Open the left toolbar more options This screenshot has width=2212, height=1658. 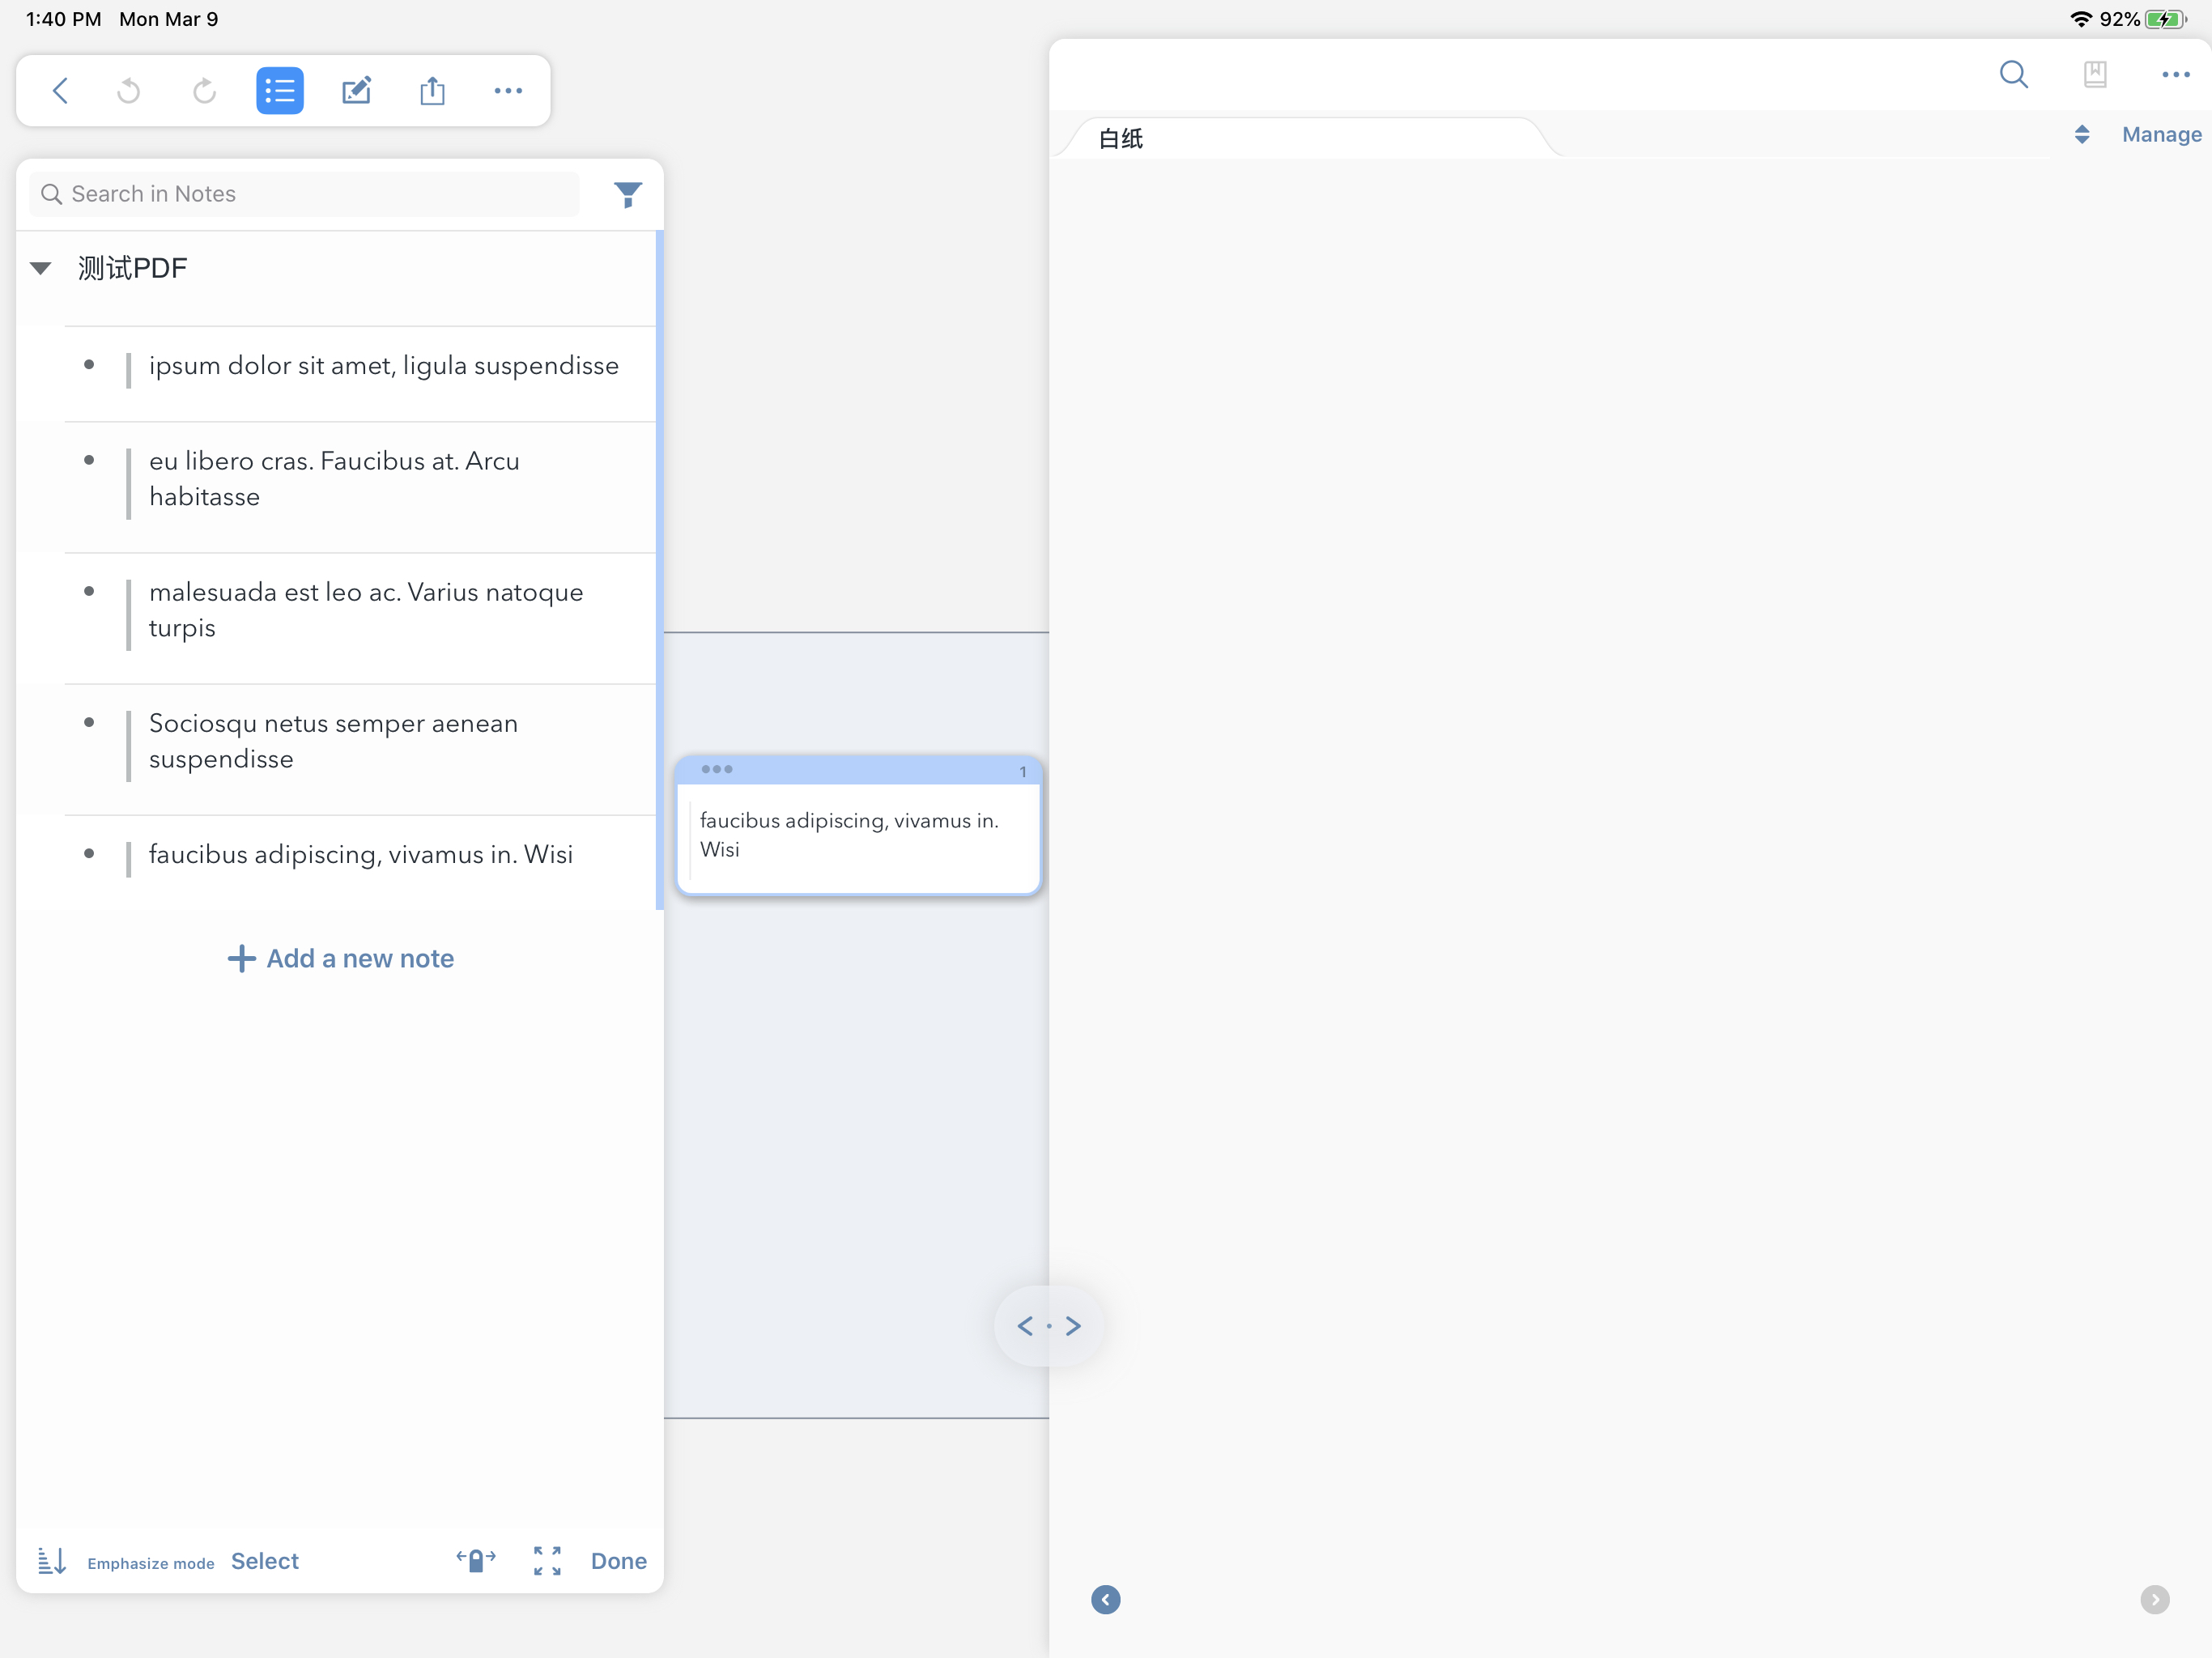coord(508,91)
